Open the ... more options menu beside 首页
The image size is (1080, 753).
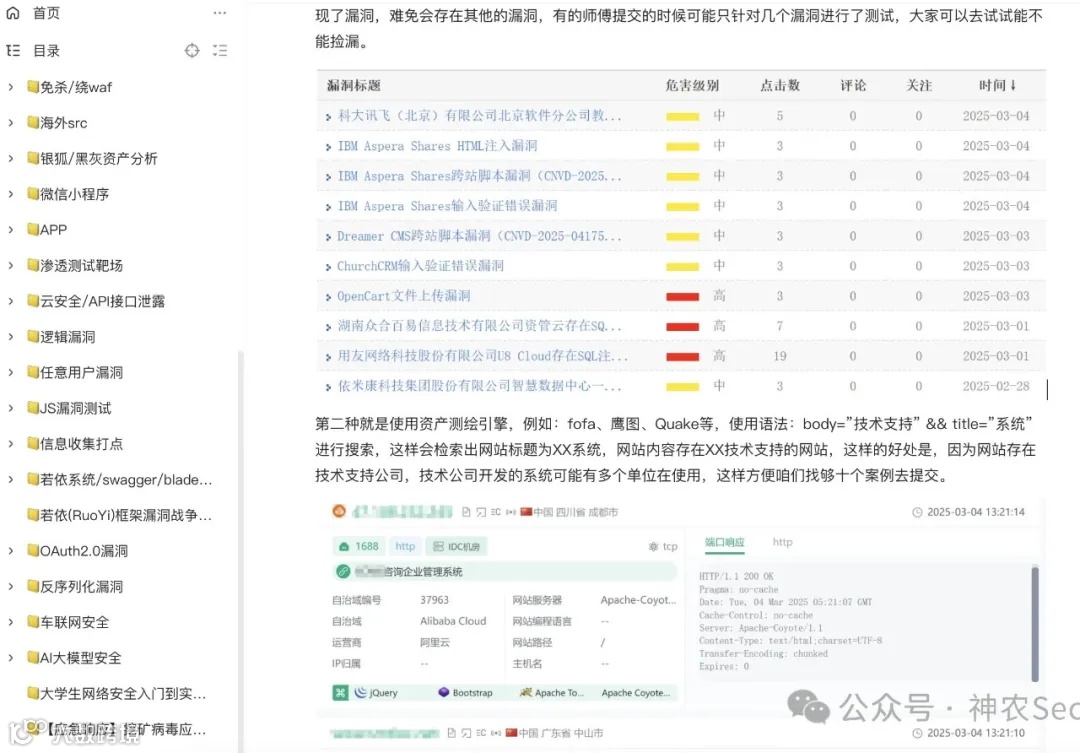(x=220, y=13)
